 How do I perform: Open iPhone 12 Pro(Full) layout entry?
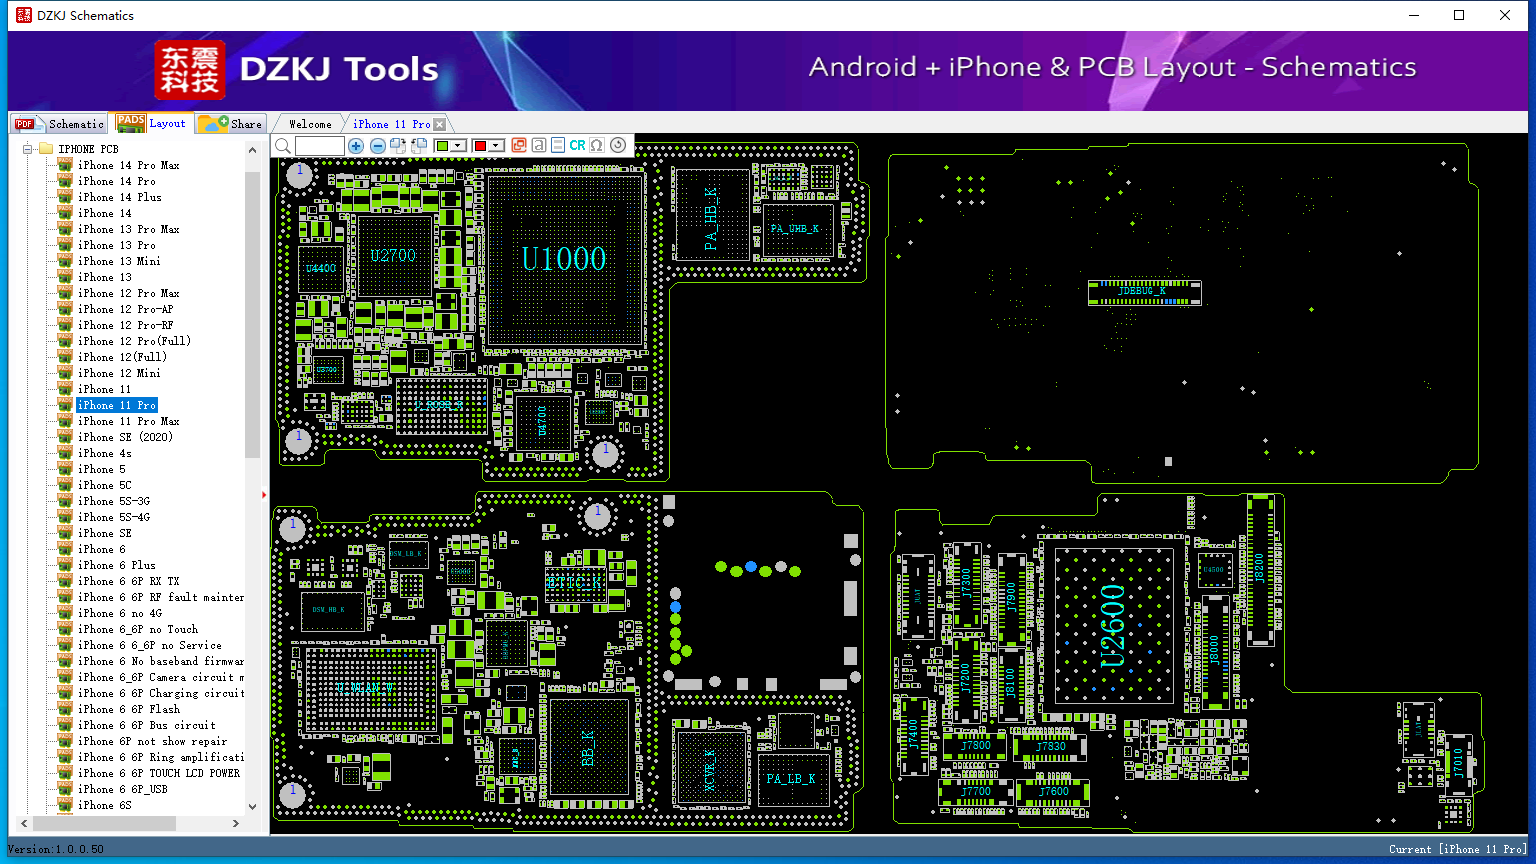135,341
